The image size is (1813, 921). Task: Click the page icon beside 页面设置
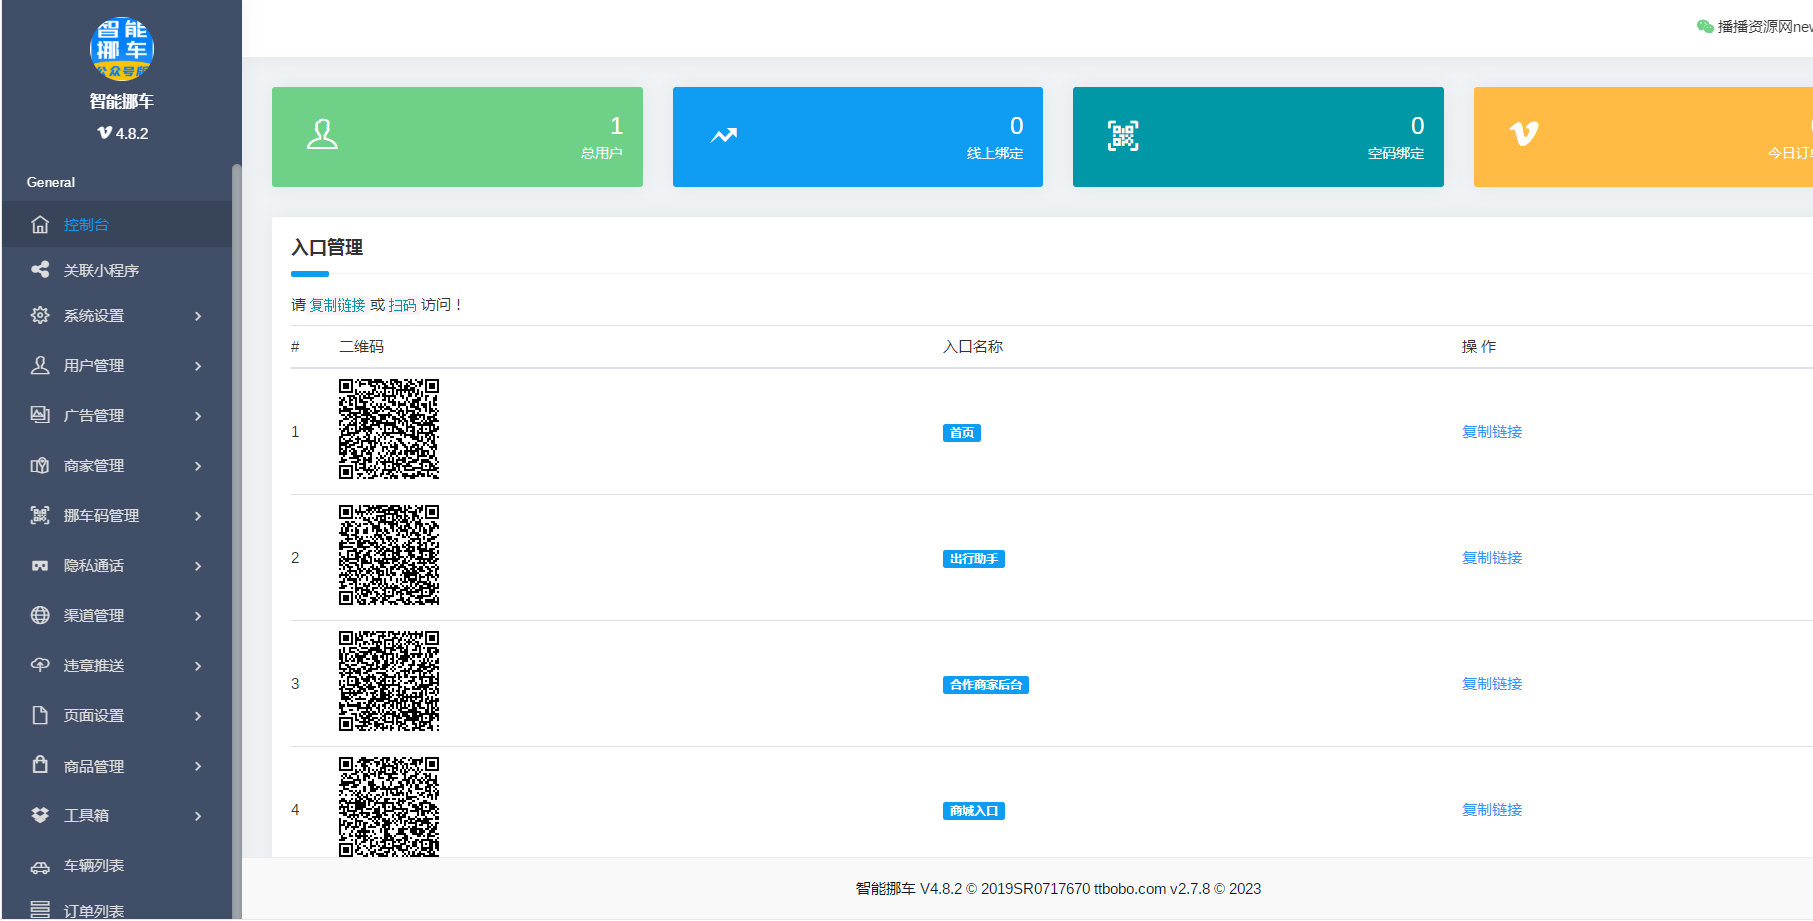pyautogui.click(x=40, y=715)
